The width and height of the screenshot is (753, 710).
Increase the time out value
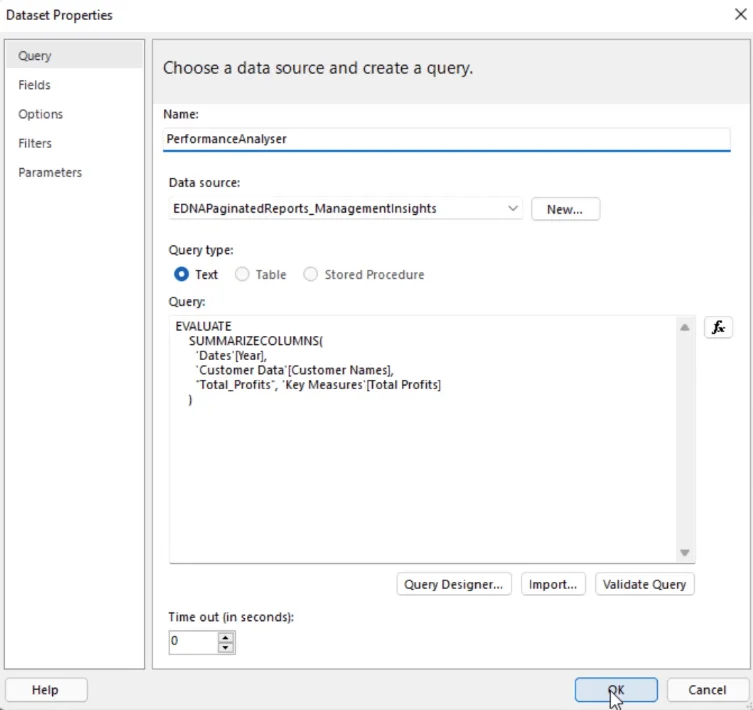(226, 637)
